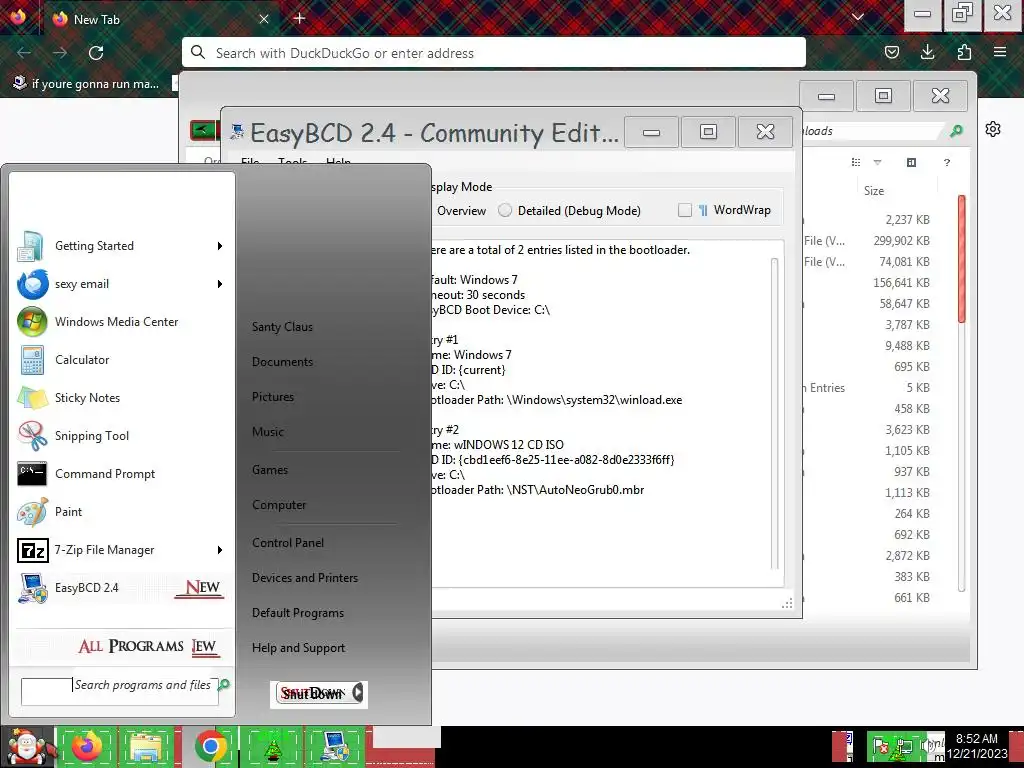This screenshot has width=1024, height=768.
Task: Open Explorer view options dropdown arrow
Action: (x=877, y=163)
